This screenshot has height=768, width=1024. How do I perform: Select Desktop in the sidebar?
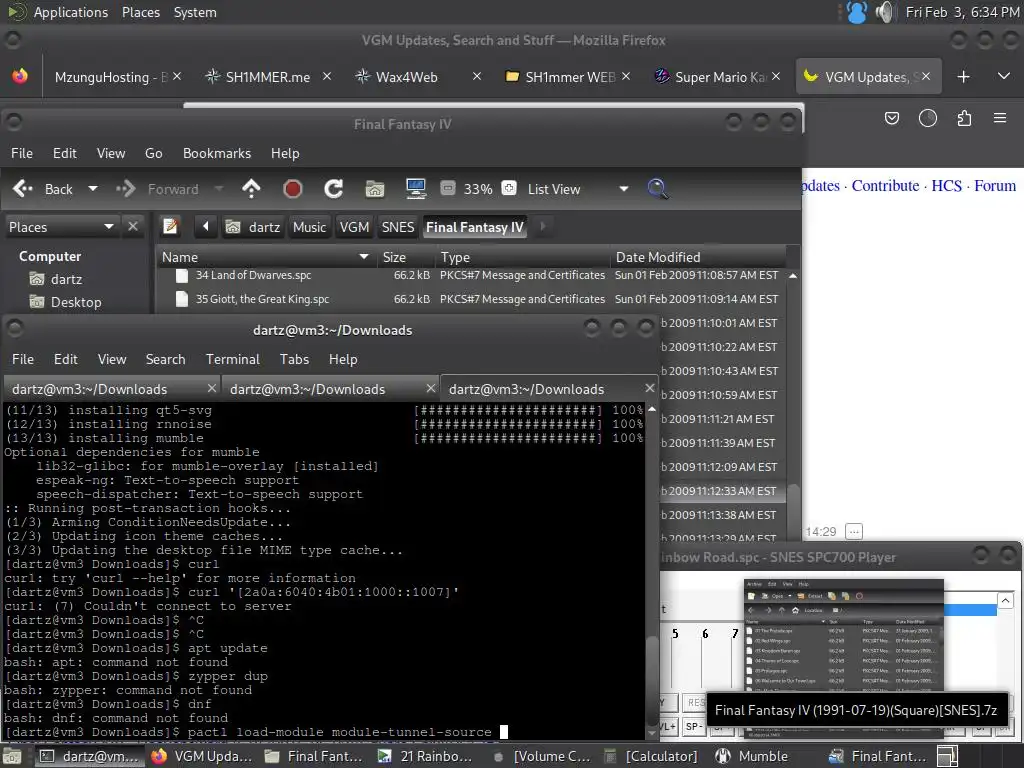click(65, 302)
